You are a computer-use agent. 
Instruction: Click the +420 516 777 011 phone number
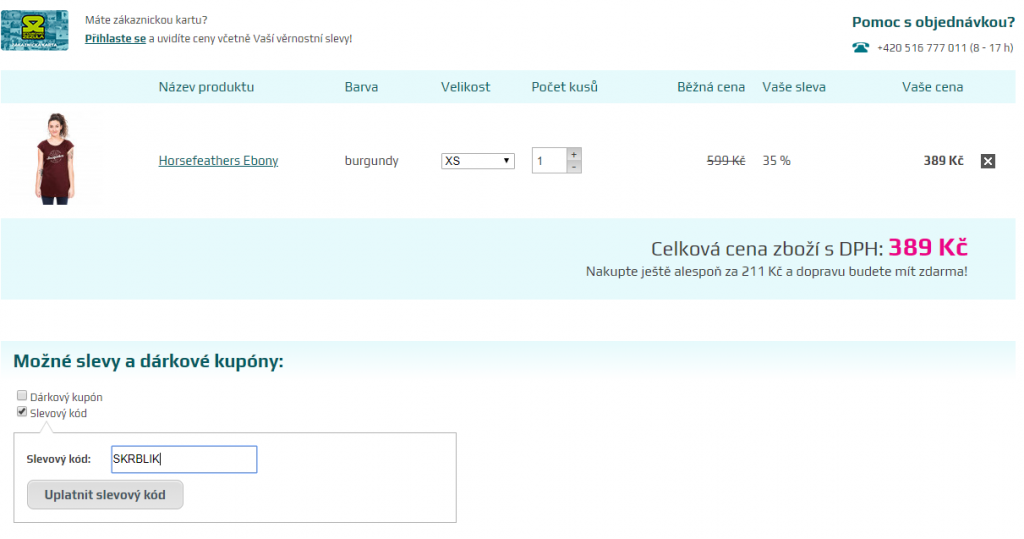[x=921, y=48]
